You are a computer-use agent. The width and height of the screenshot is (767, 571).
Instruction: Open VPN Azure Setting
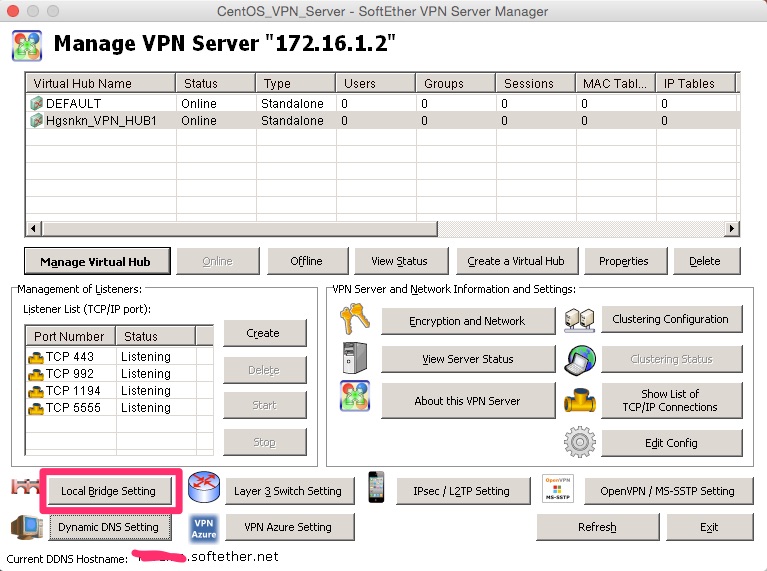tap(290, 527)
